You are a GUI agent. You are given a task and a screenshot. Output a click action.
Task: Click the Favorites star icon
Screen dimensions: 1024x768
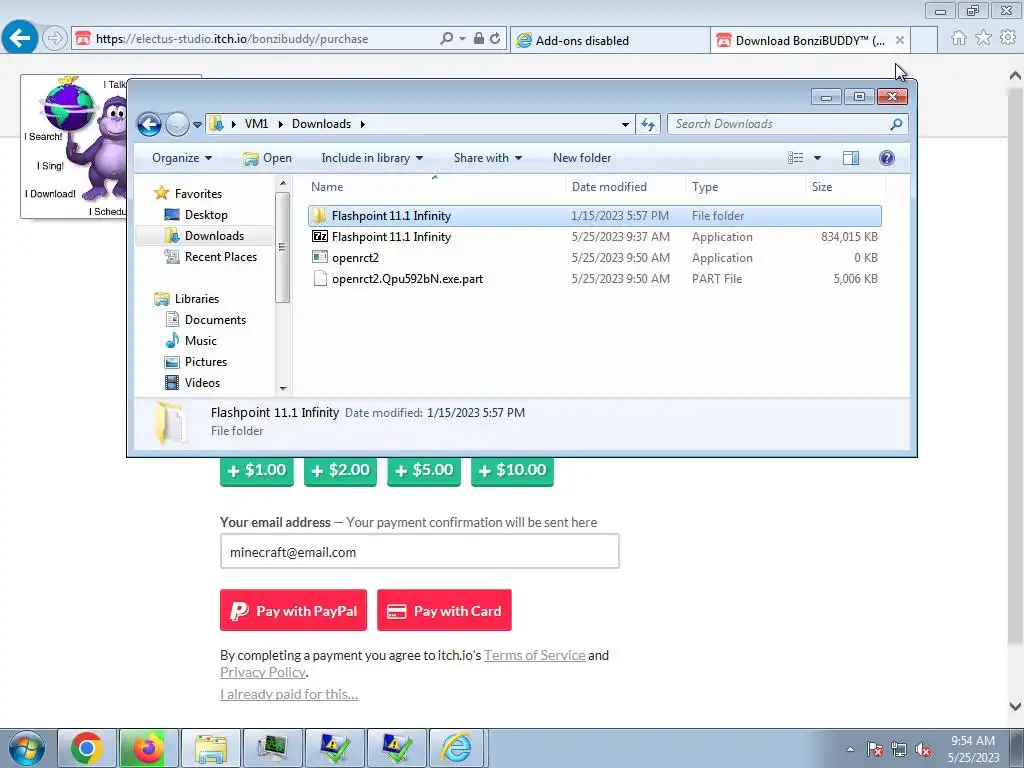tap(984, 38)
